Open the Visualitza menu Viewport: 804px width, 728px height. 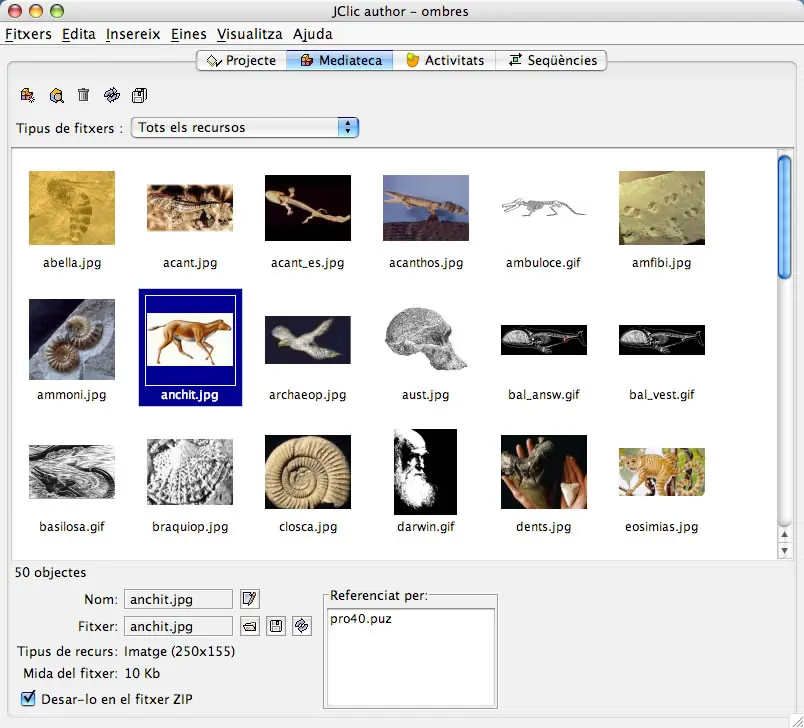click(x=249, y=34)
